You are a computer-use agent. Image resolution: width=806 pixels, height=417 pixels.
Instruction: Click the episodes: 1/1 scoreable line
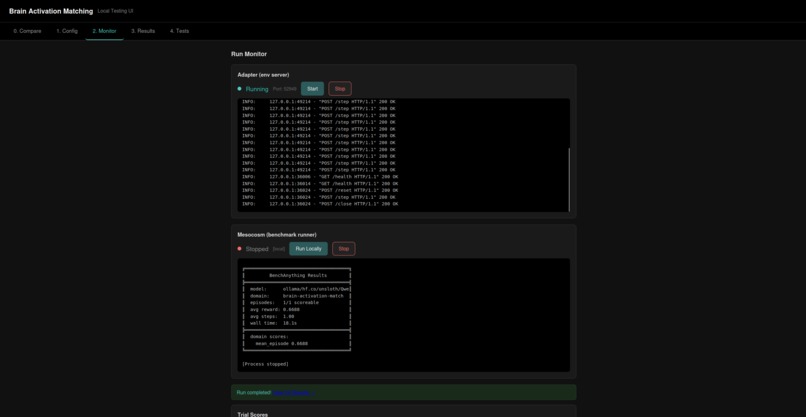(x=284, y=303)
